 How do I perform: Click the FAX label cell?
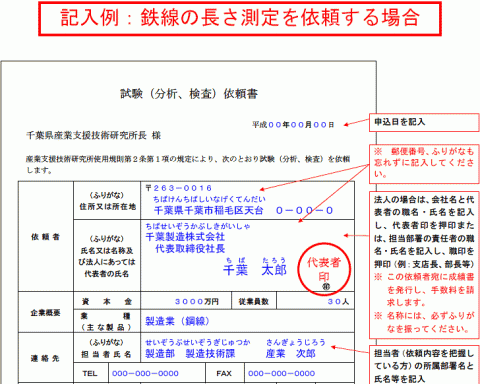tap(225, 373)
